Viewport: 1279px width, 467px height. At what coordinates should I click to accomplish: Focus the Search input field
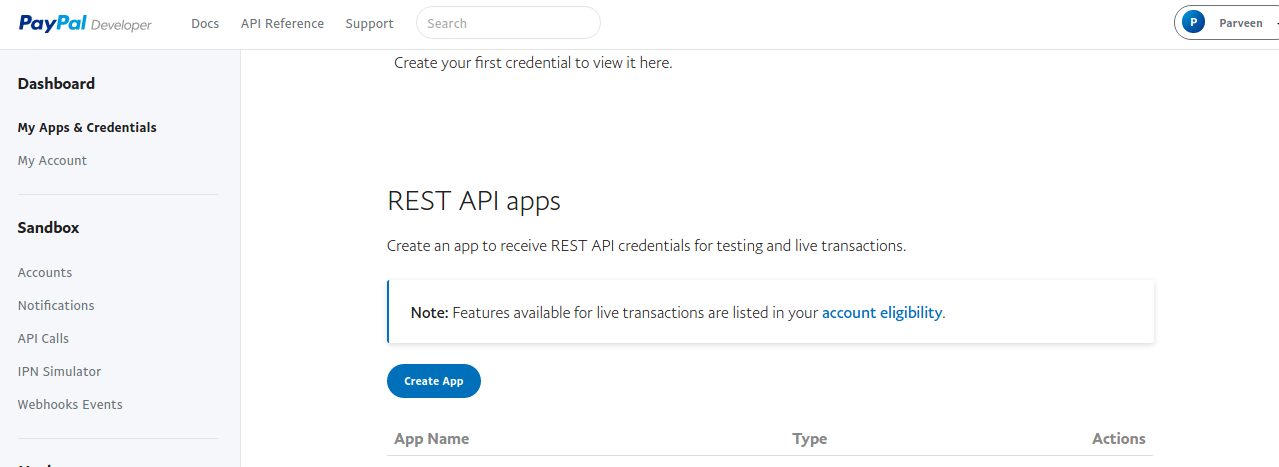click(508, 23)
